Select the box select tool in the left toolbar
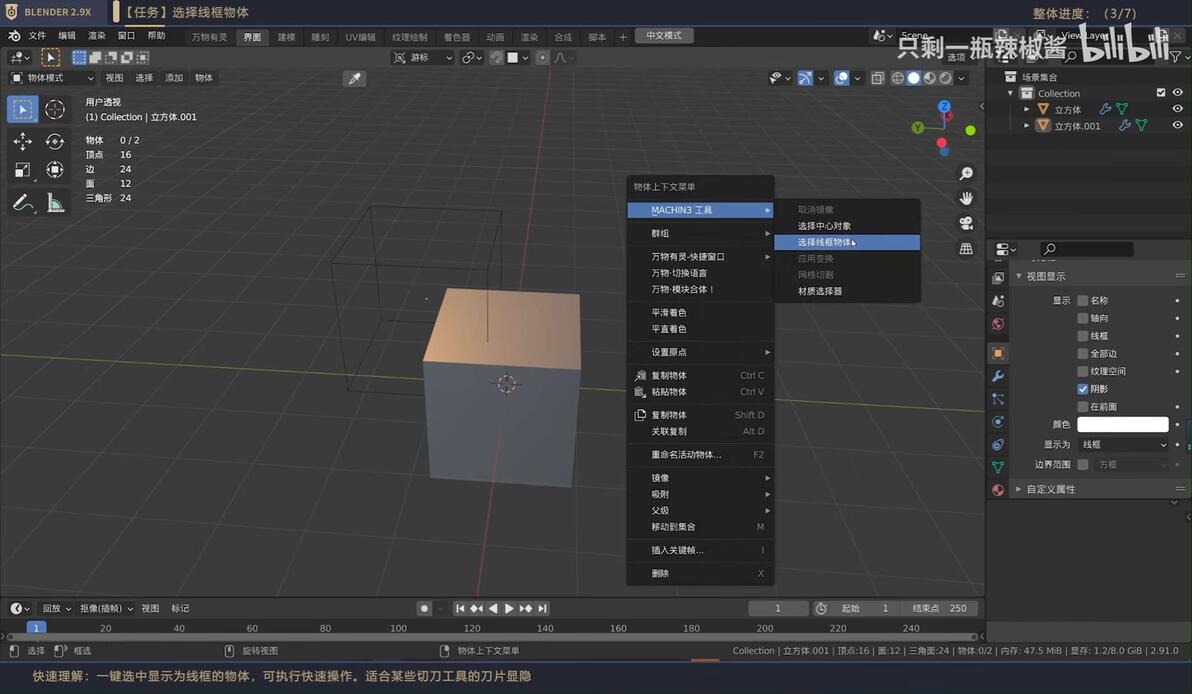Screen dimensions: 1192x694 pyautogui.click(x=23, y=109)
